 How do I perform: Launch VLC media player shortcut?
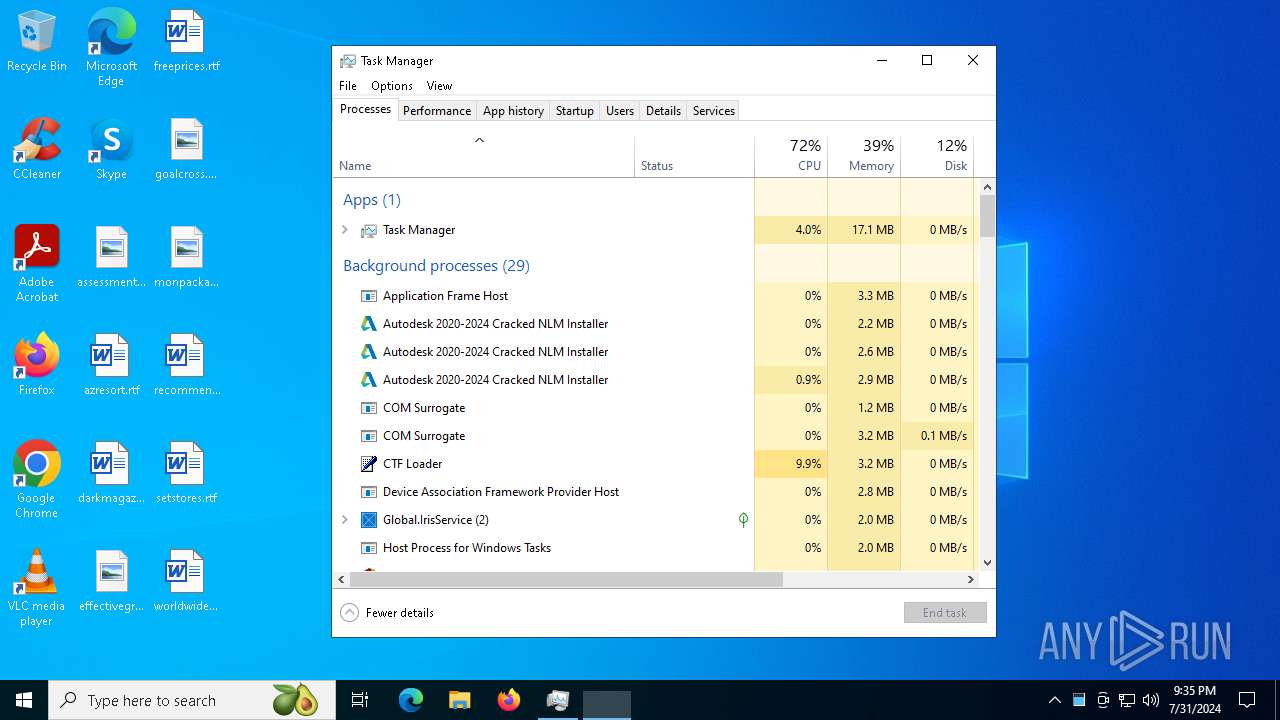pos(37,588)
